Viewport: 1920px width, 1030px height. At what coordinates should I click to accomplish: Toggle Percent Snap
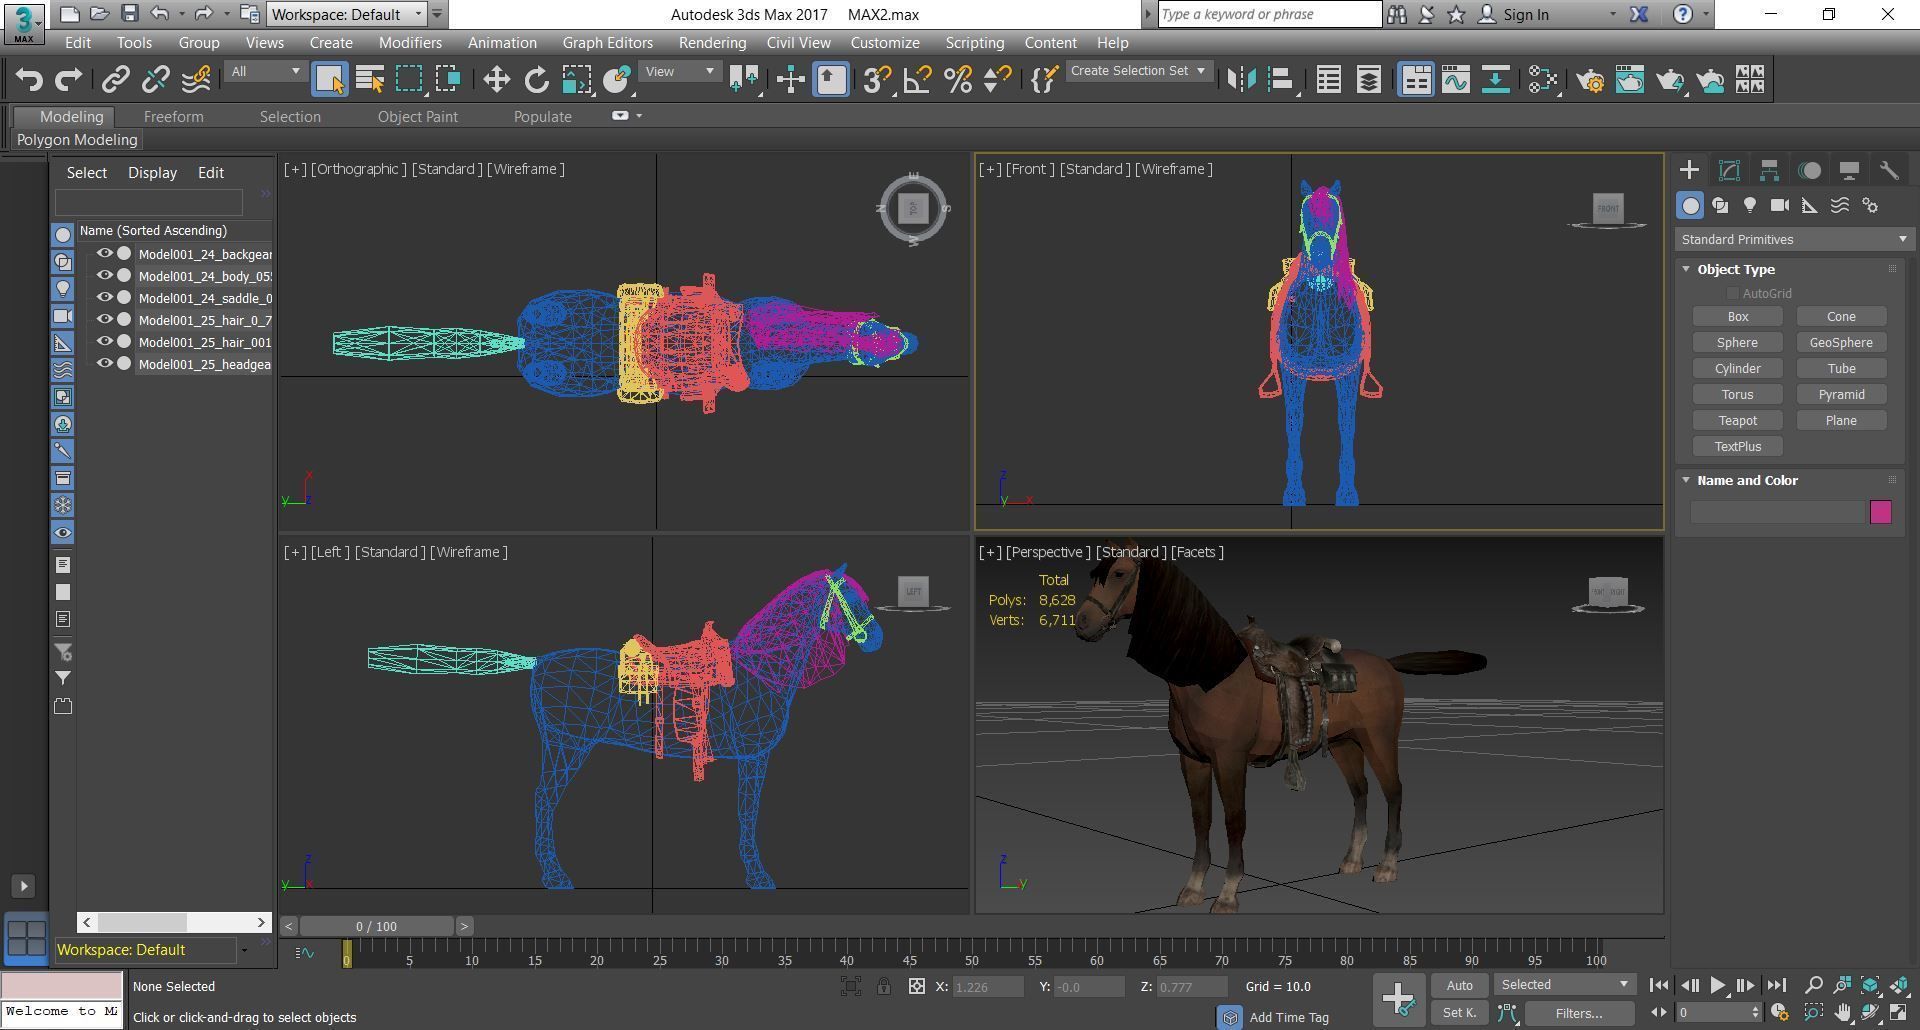pos(957,79)
